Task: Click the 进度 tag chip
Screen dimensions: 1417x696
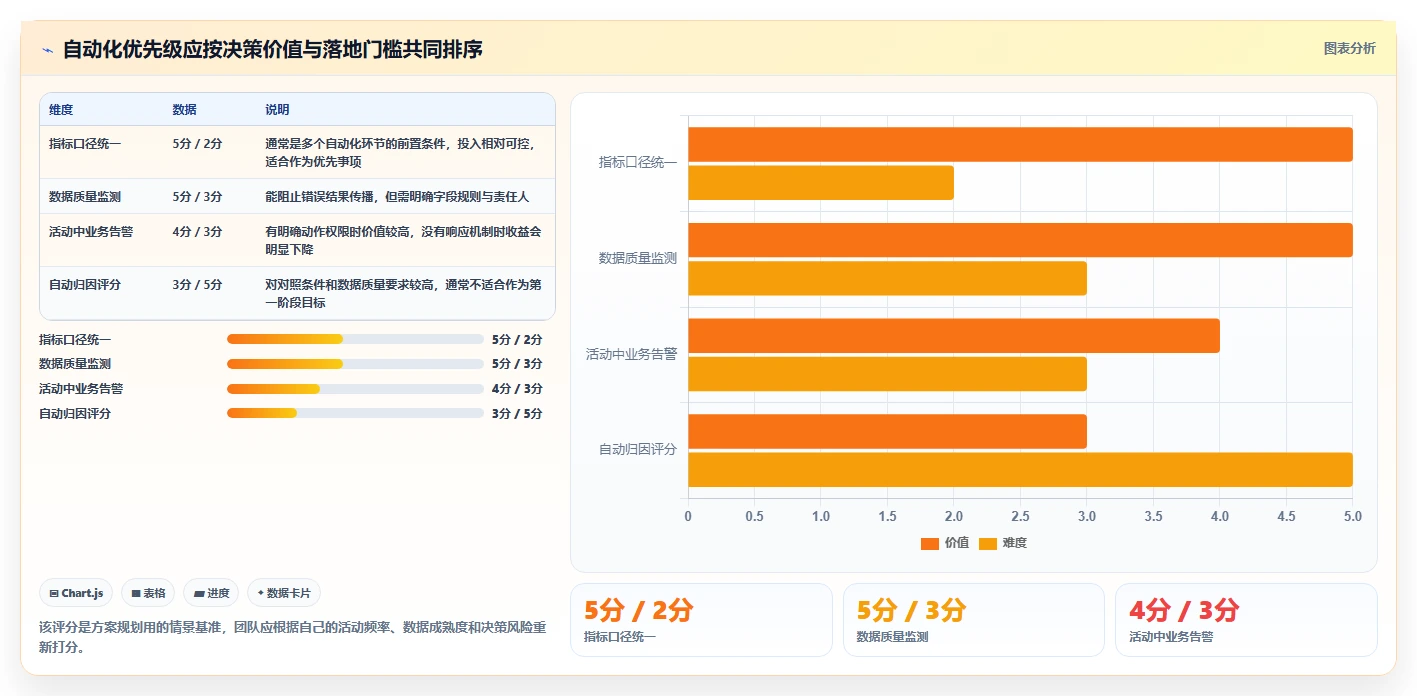Action: click(x=211, y=593)
